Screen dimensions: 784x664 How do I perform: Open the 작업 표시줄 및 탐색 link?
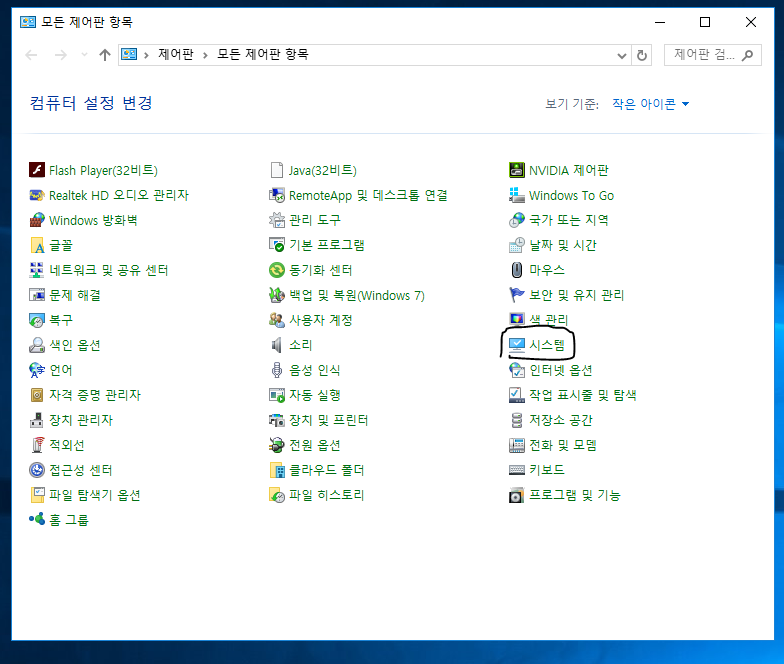(583, 395)
